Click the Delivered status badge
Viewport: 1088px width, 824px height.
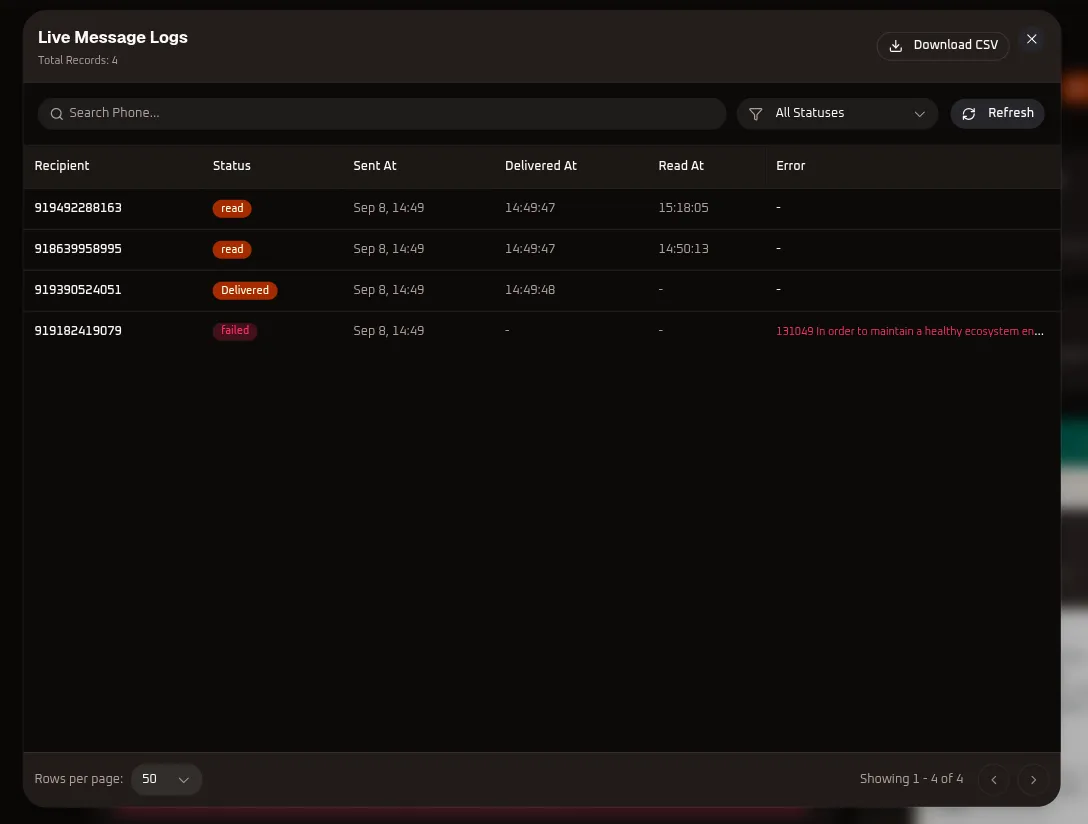coord(245,291)
